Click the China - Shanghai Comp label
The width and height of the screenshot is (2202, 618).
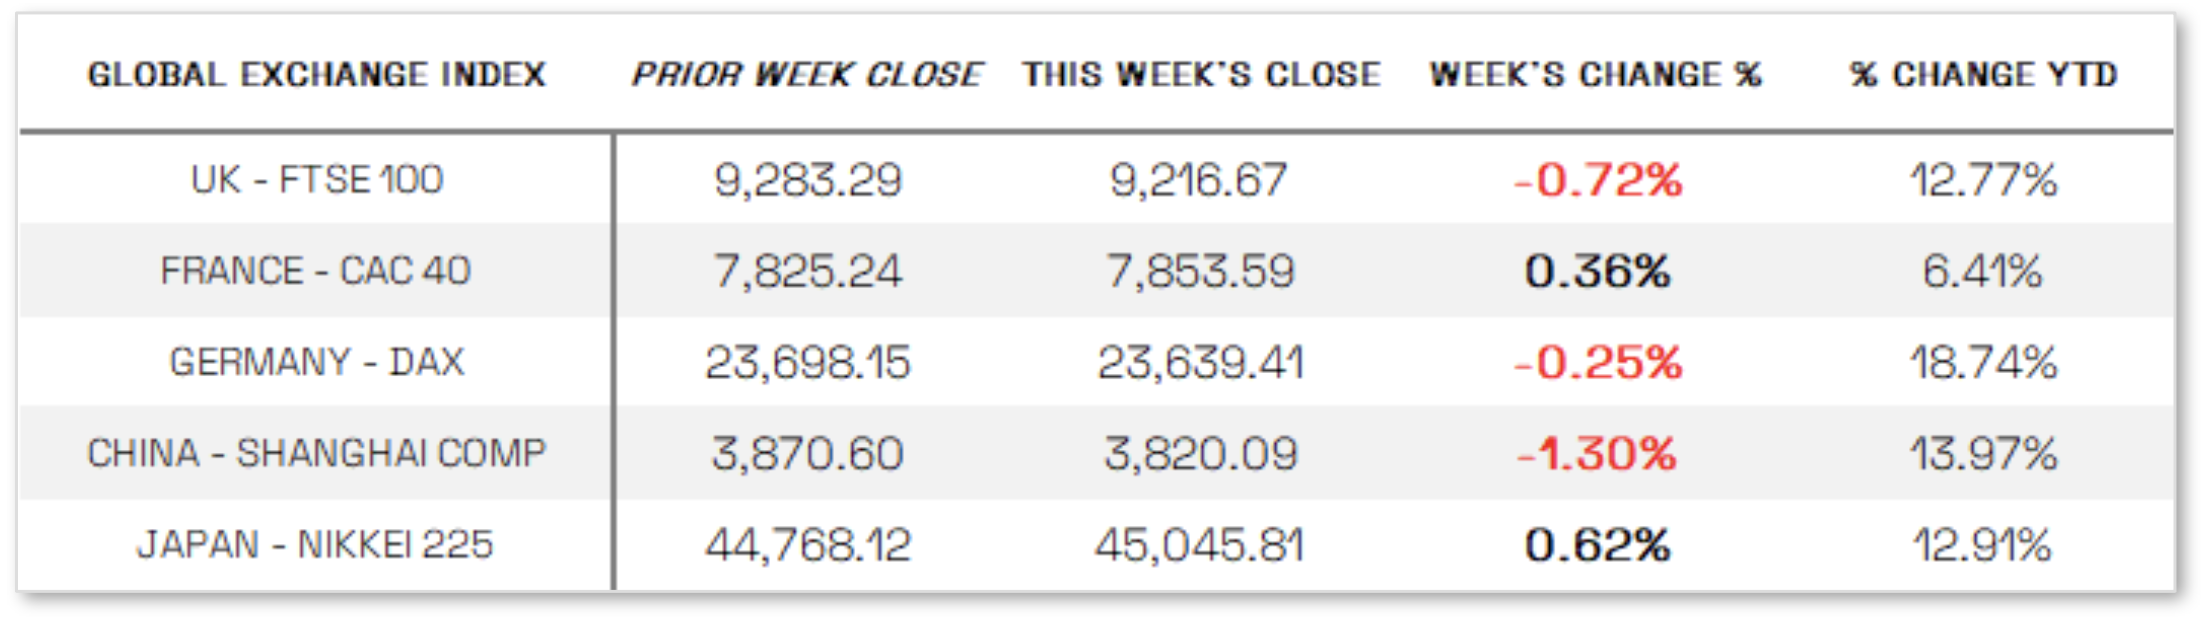click(x=317, y=454)
